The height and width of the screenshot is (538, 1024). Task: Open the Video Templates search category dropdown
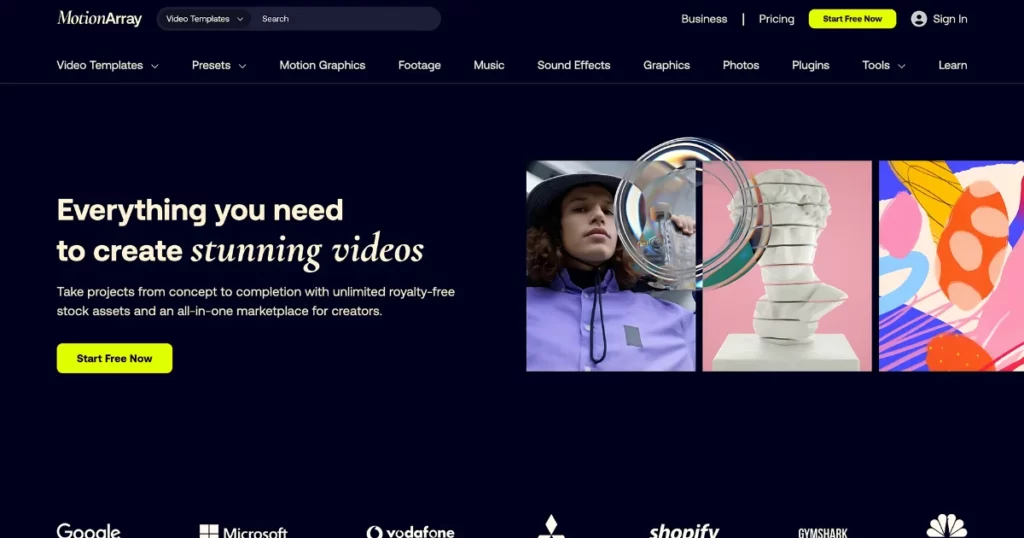click(x=204, y=19)
